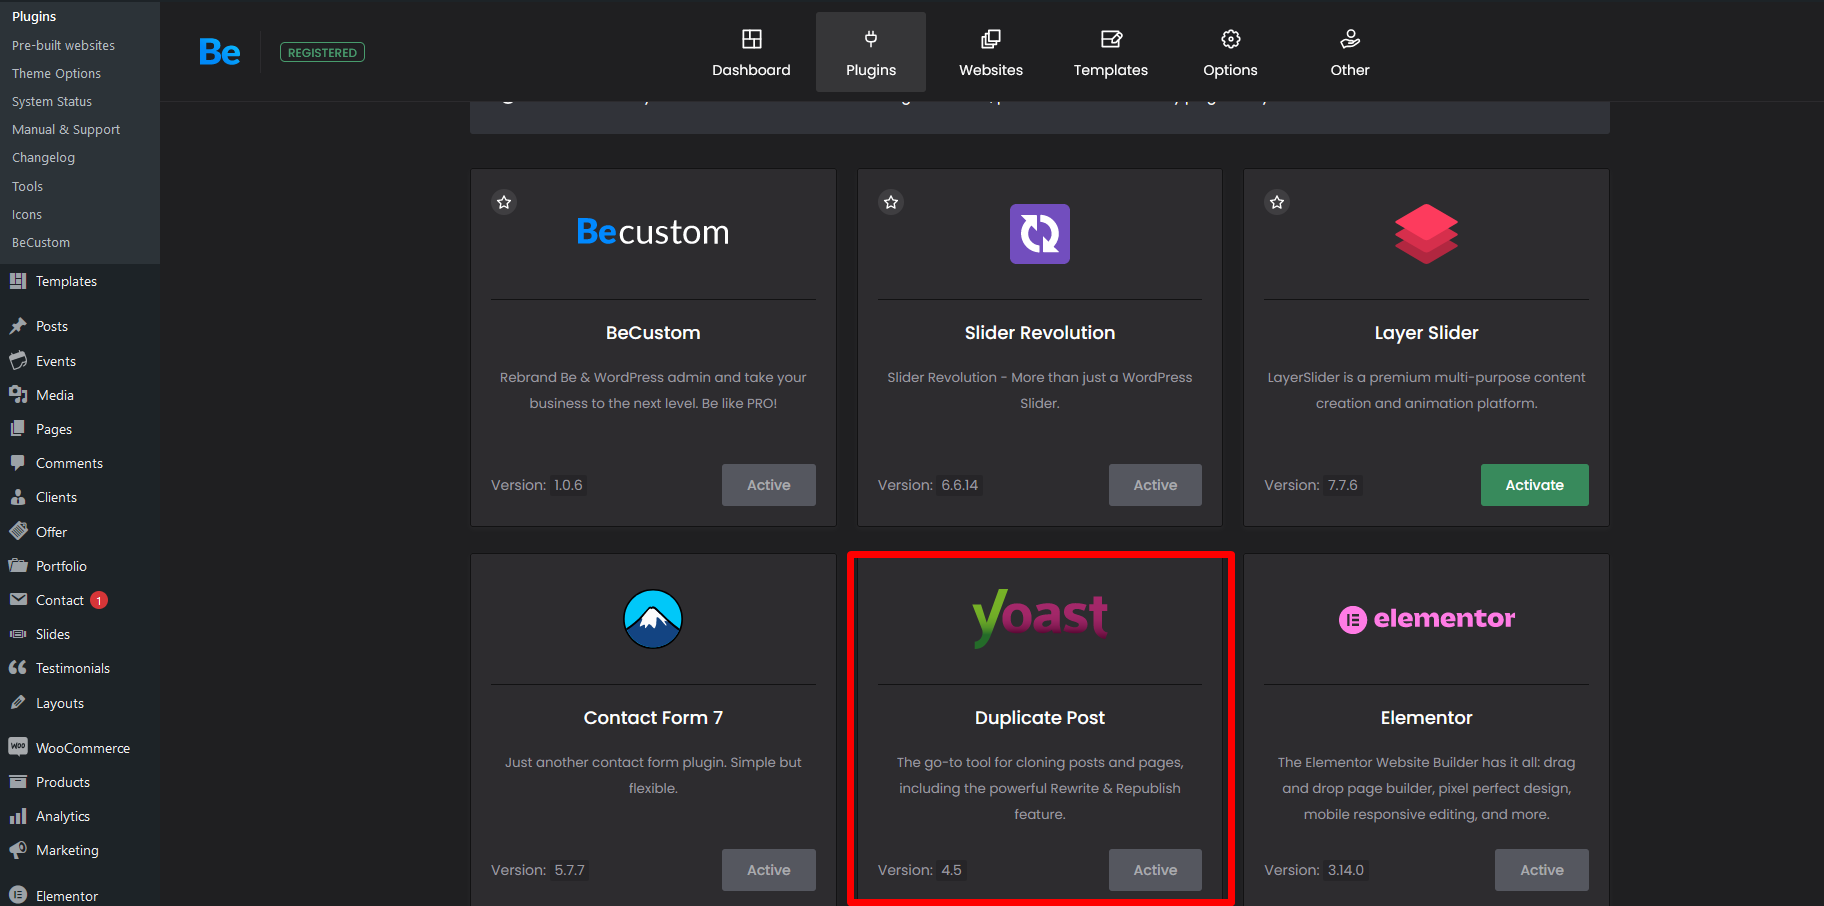Click the Offer tag icon
1824x906 pixels.
[18, 531]
